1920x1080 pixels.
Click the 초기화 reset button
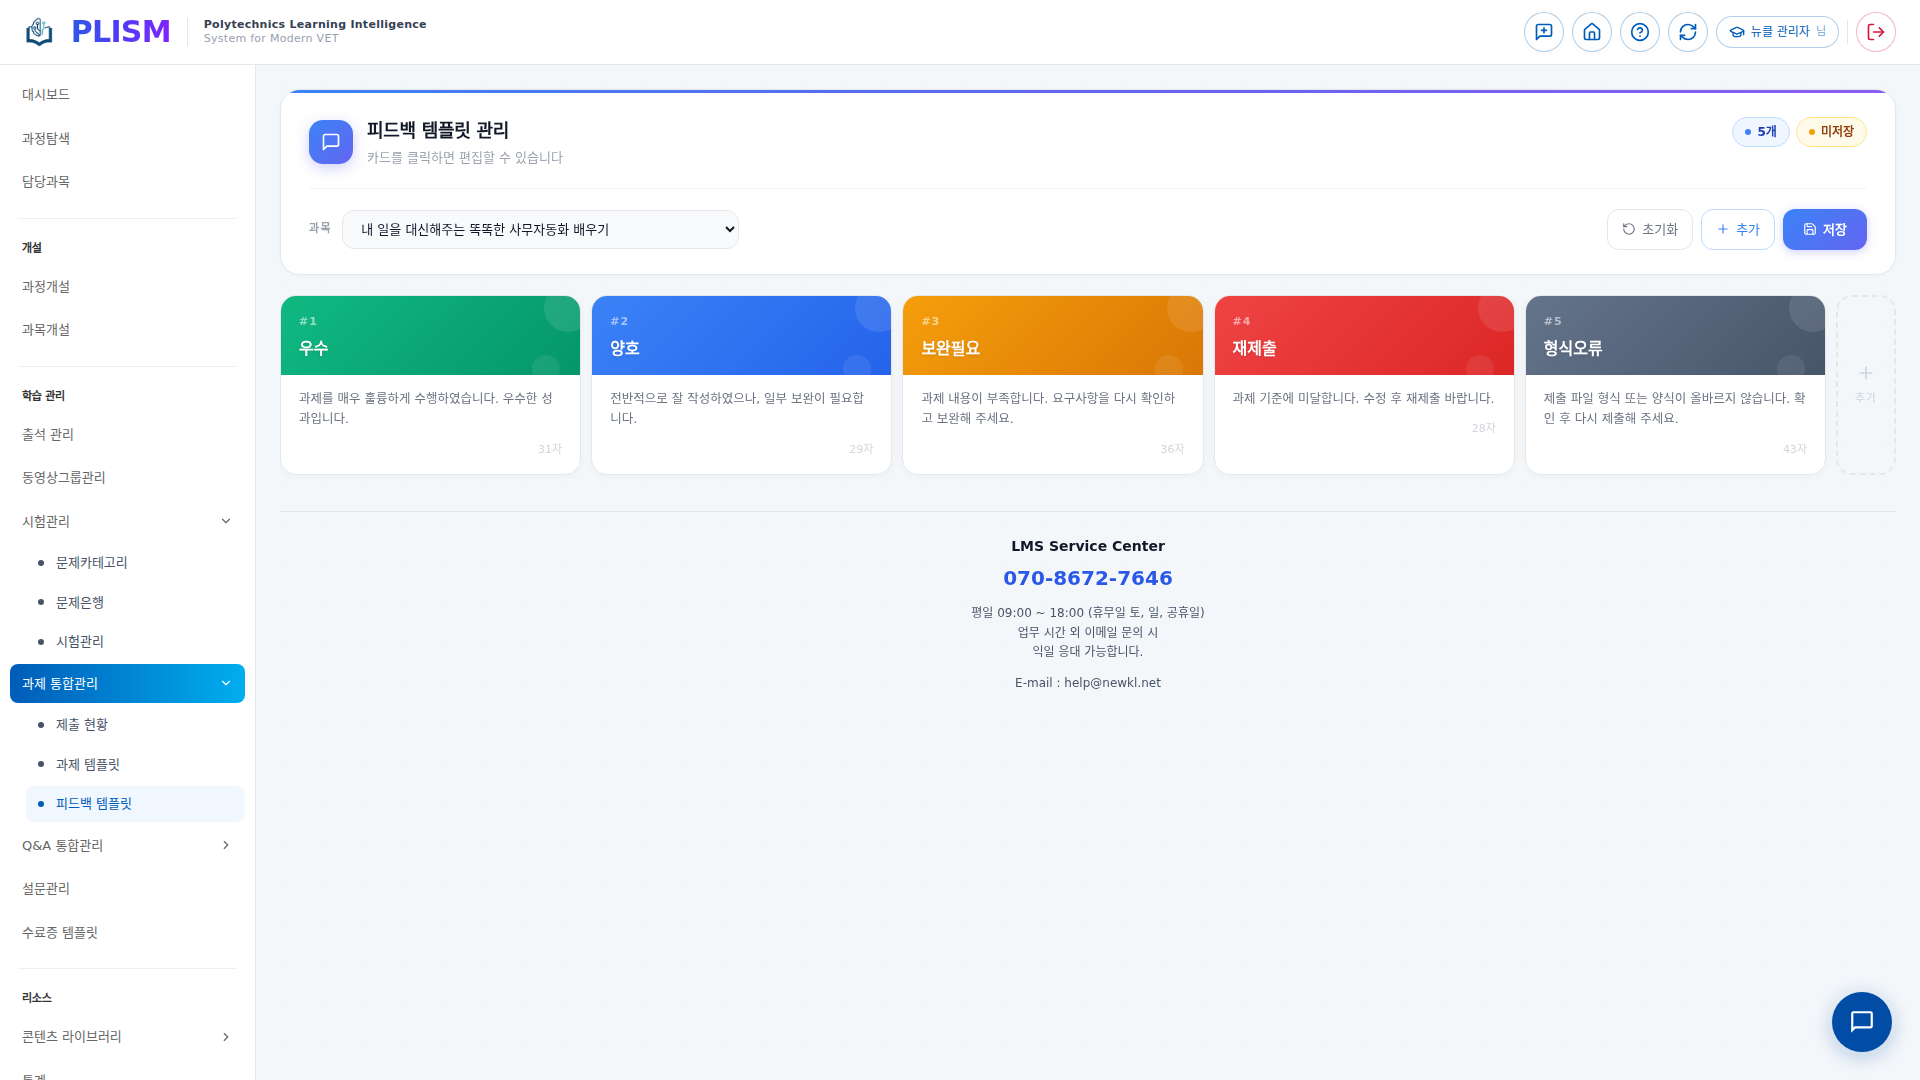pyautogui.click(x=1649, y=229)
